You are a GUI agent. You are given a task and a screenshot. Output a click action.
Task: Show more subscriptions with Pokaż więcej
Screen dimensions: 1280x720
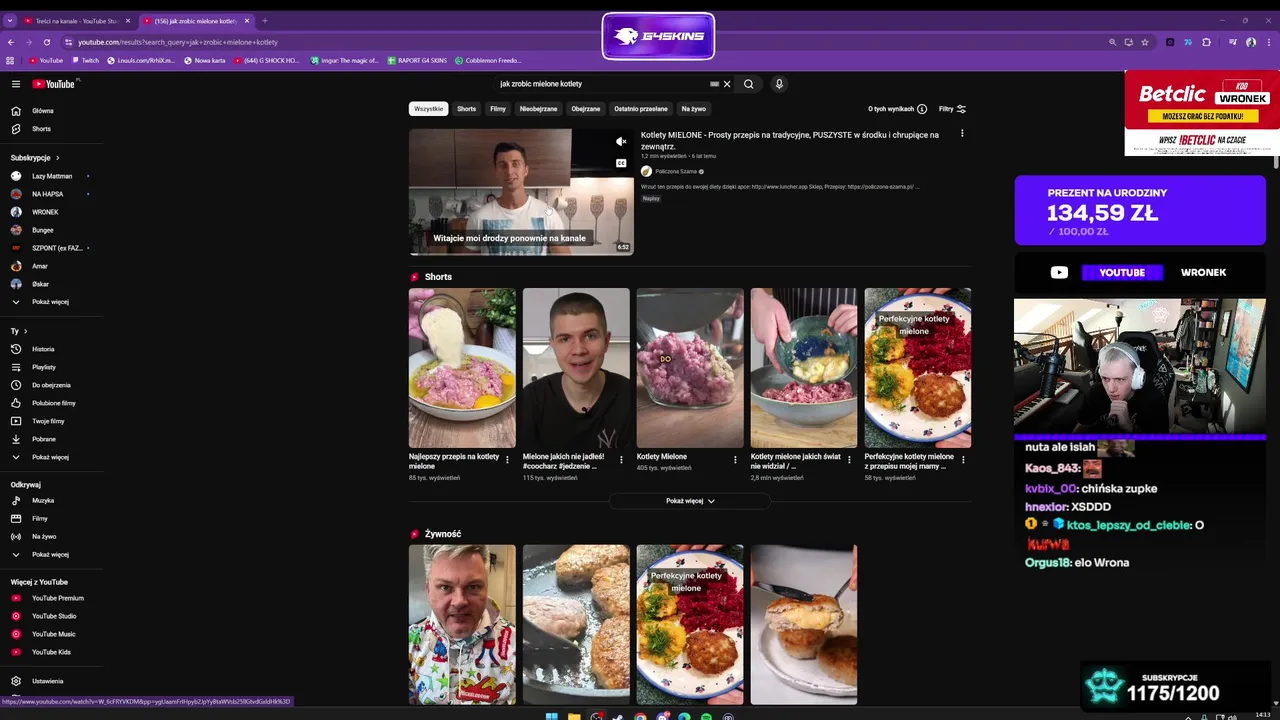tap(51, 302)
